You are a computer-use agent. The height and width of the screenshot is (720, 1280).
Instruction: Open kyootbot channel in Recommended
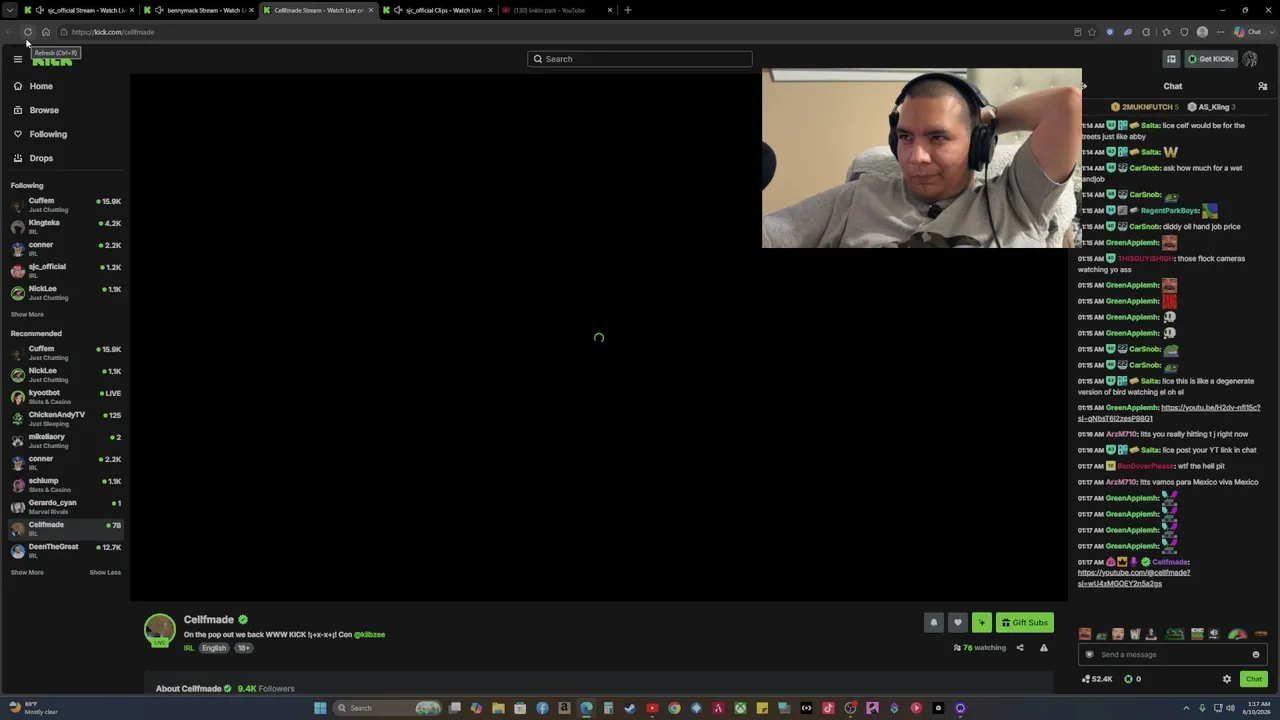point(65,397)
